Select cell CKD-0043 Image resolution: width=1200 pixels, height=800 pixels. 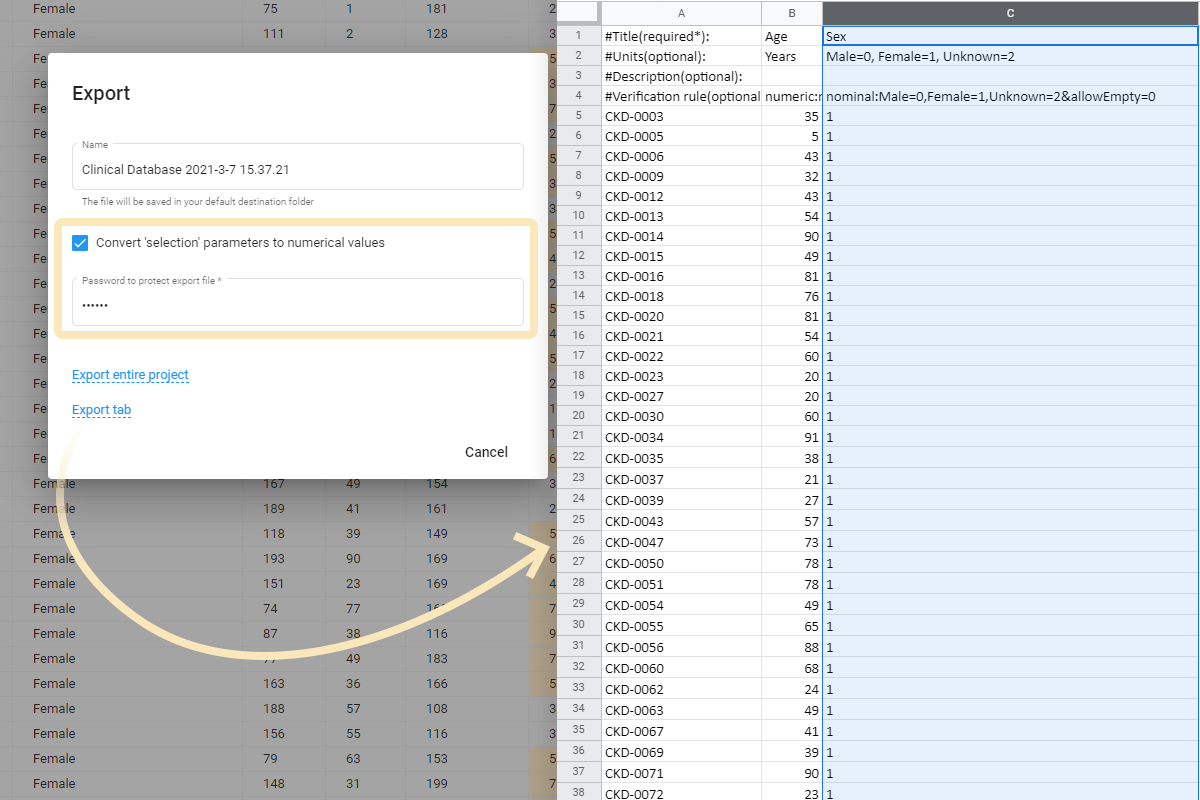click(681, 521)
